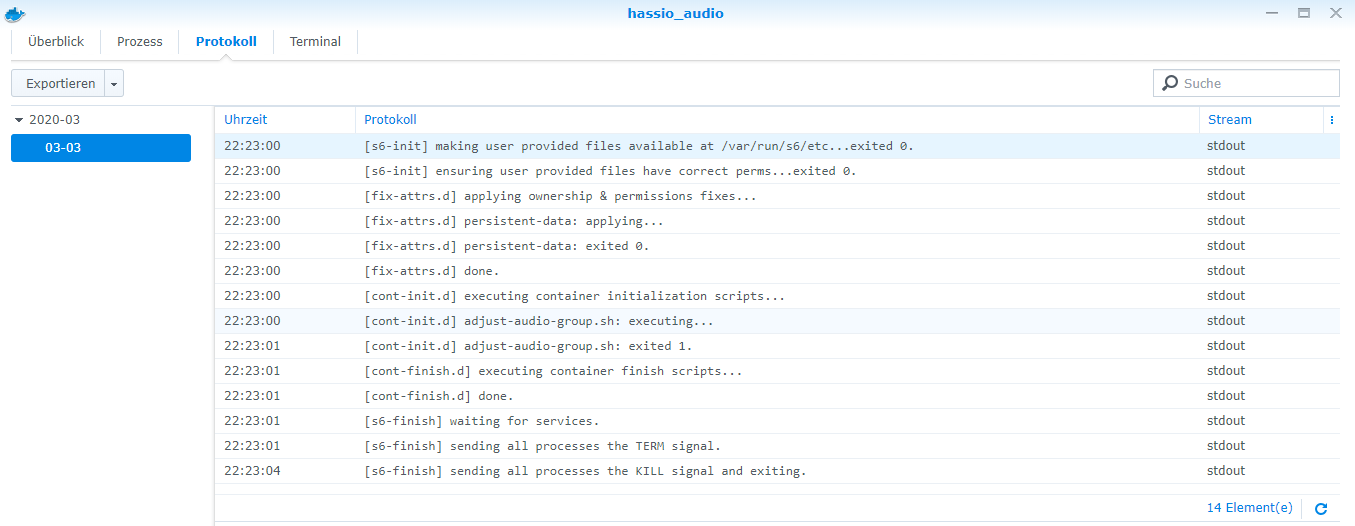Collapse the 2020-03 tree node
The width and height of the screenshot is (1355, 526).
19,120
